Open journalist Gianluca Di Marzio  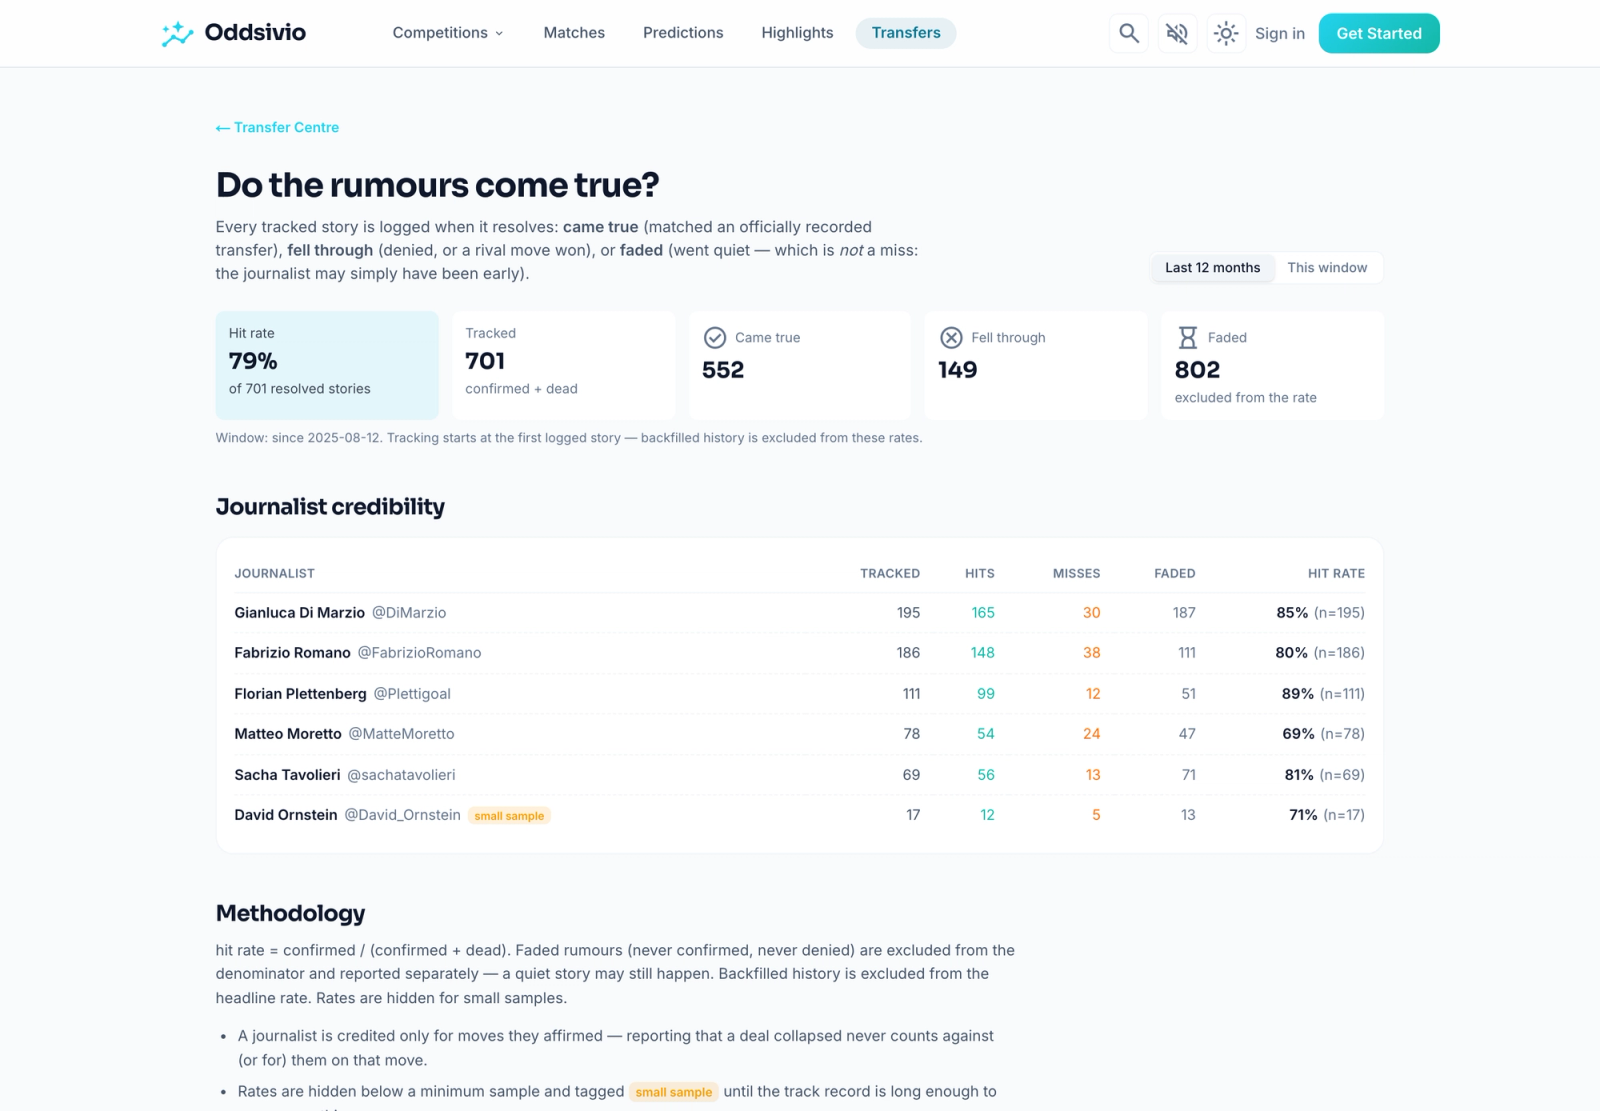300,613
